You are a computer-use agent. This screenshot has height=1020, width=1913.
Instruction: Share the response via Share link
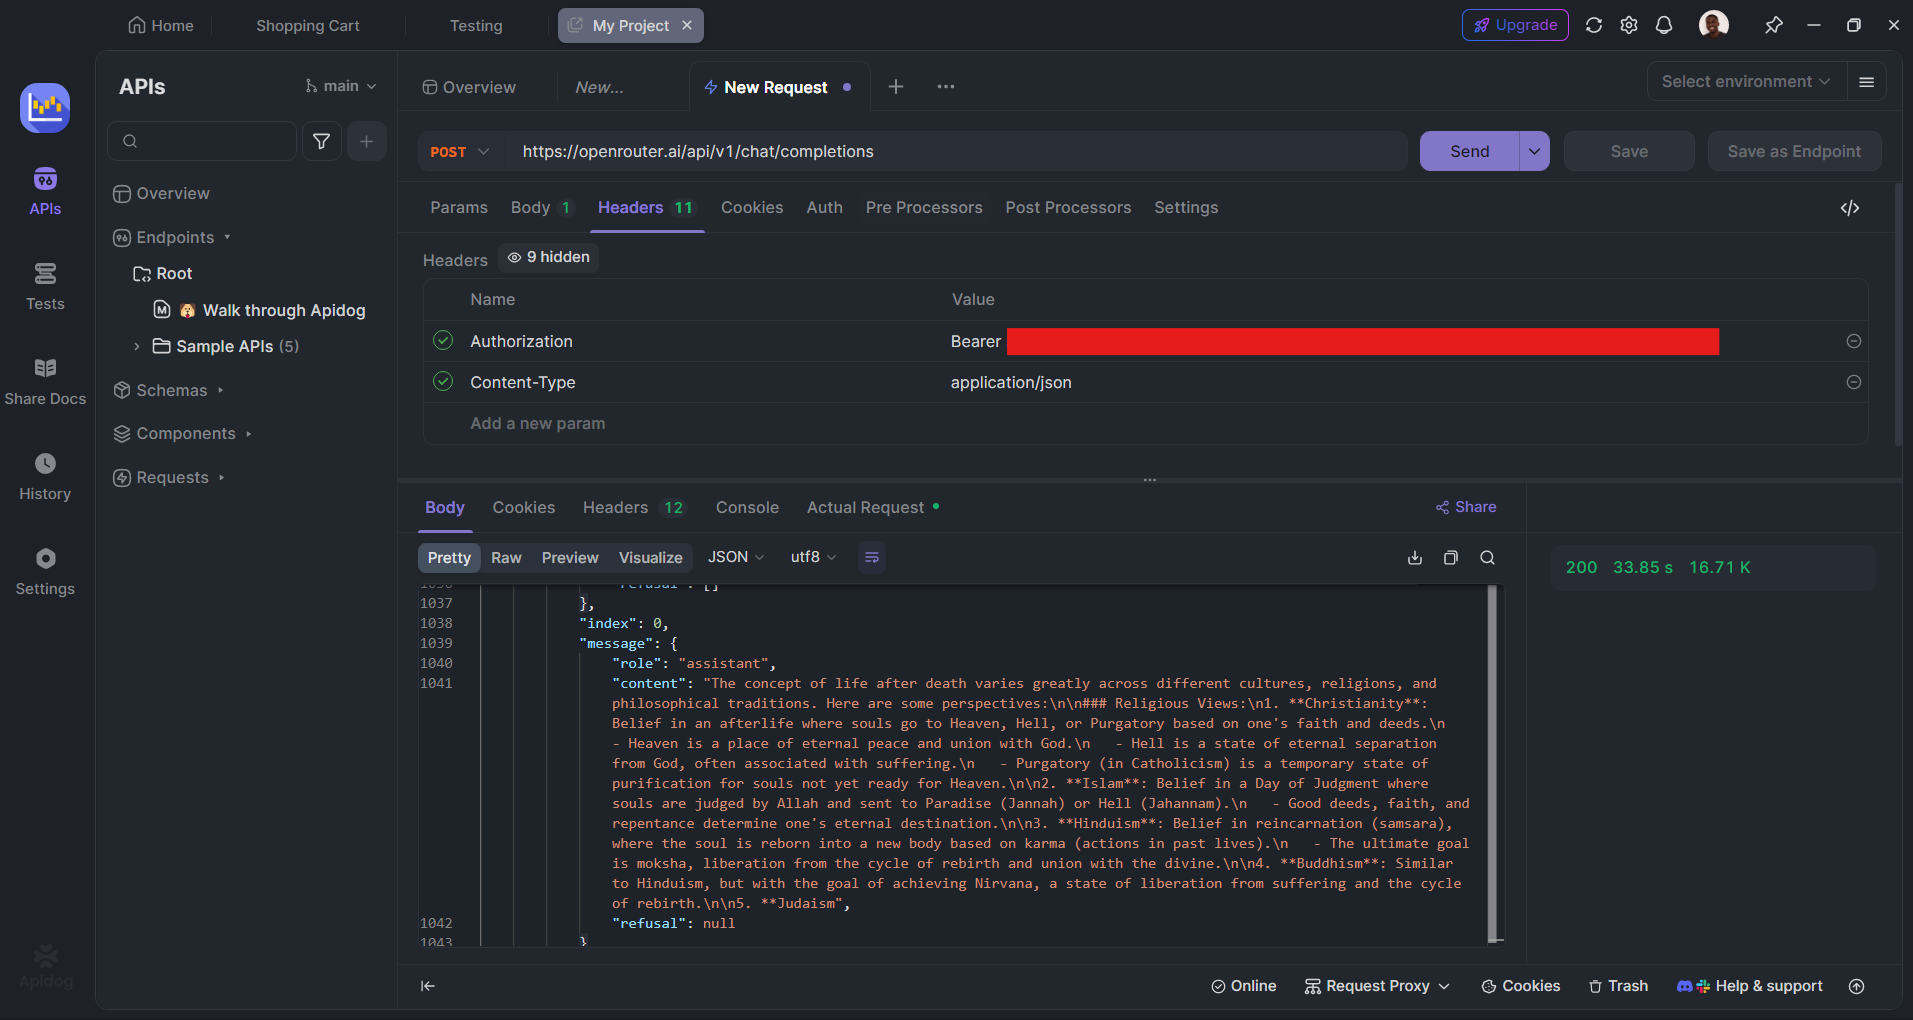coord(1466,507)
